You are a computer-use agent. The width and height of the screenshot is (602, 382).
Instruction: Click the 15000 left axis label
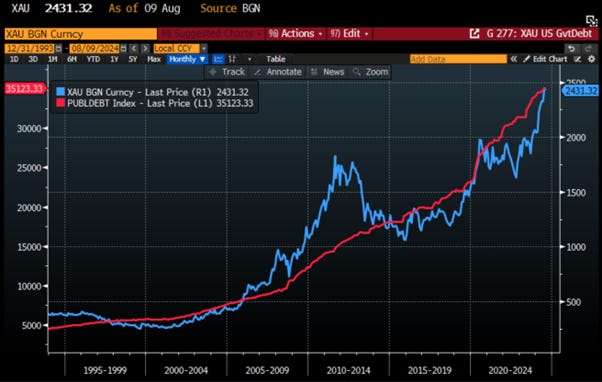29,247
